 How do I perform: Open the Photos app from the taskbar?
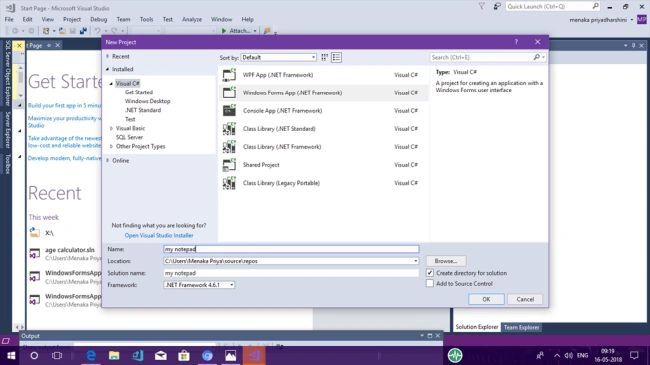(230, 355)
